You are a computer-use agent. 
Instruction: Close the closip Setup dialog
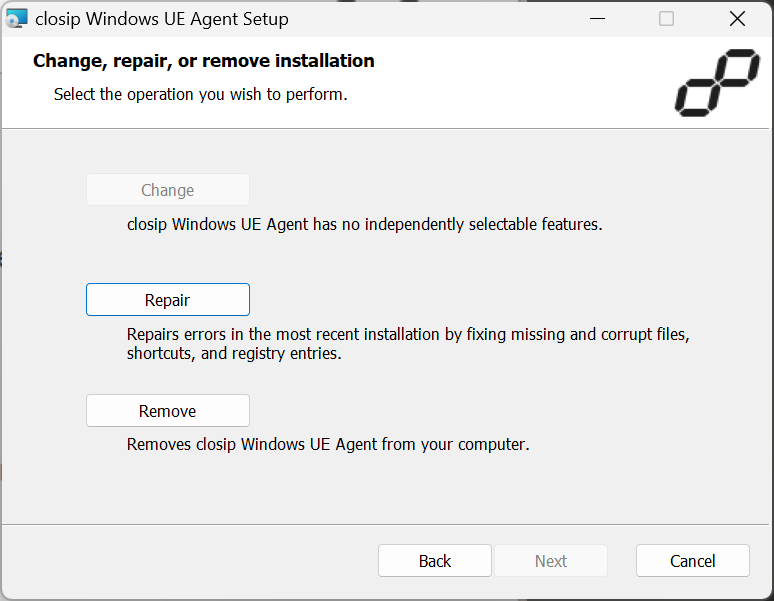tap(737, 19)
